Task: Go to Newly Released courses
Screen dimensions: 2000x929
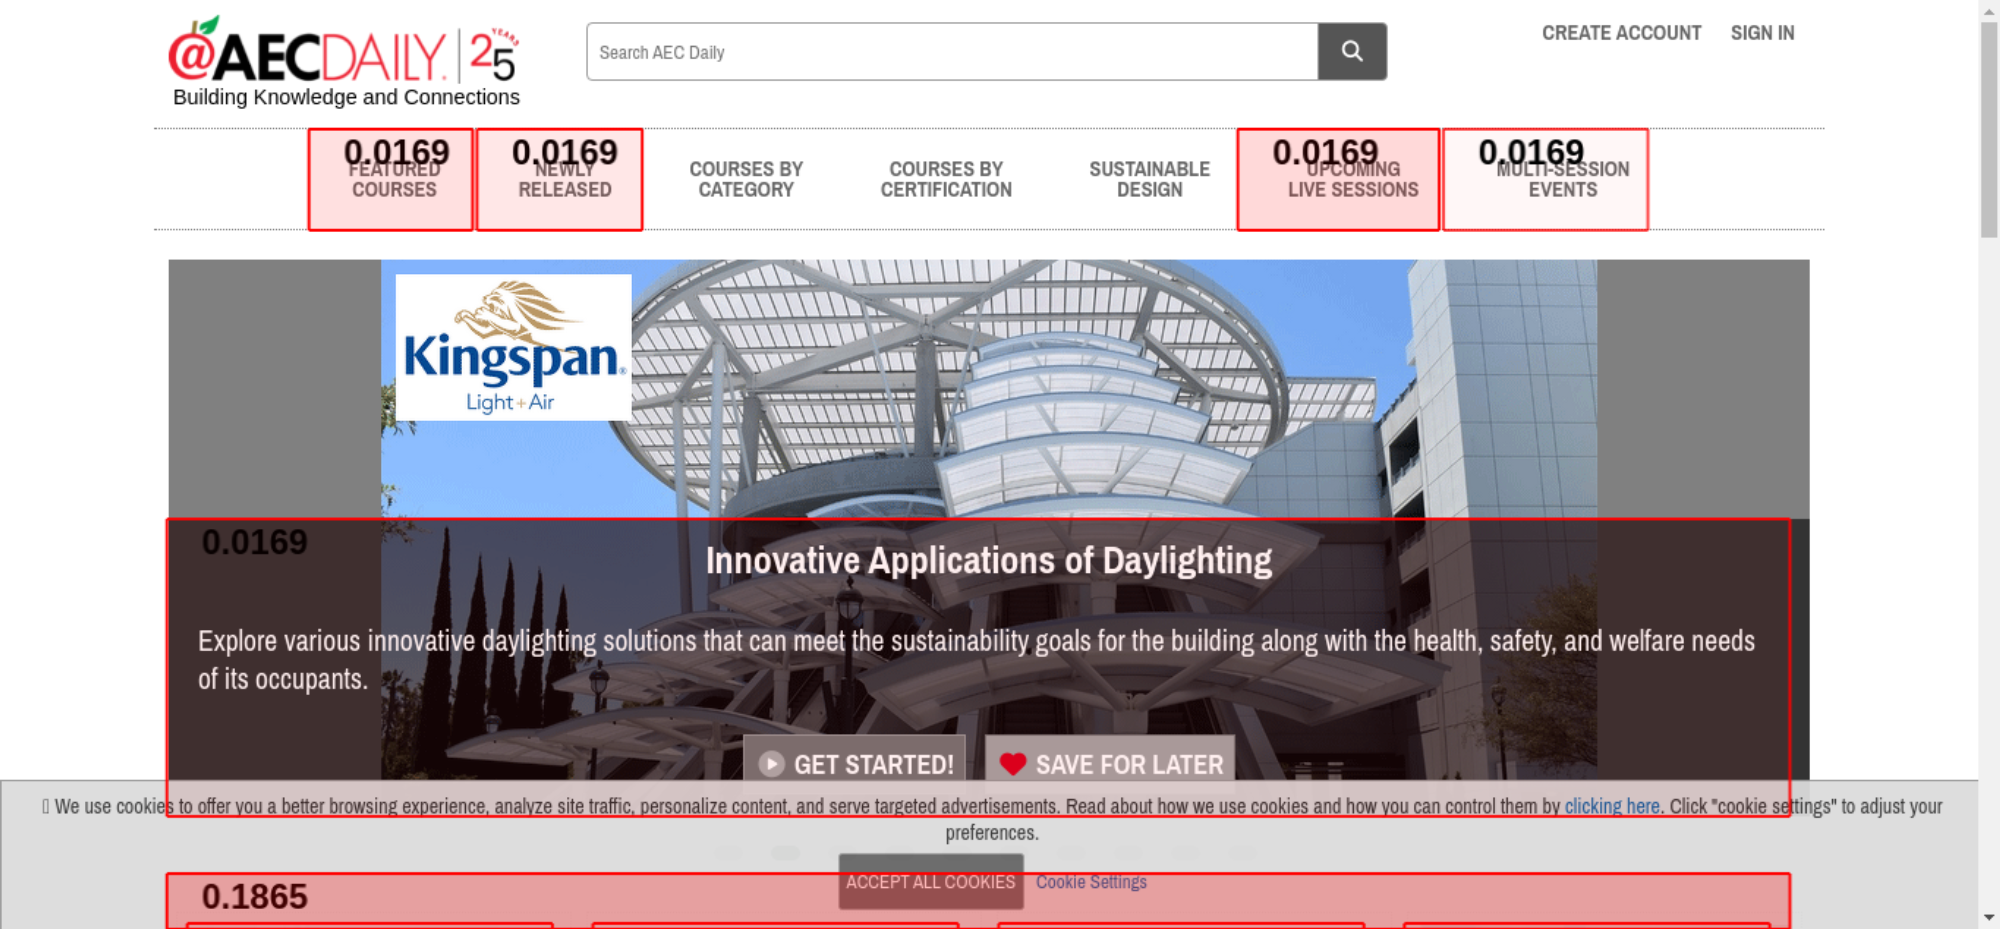Action: pos(564,180)
